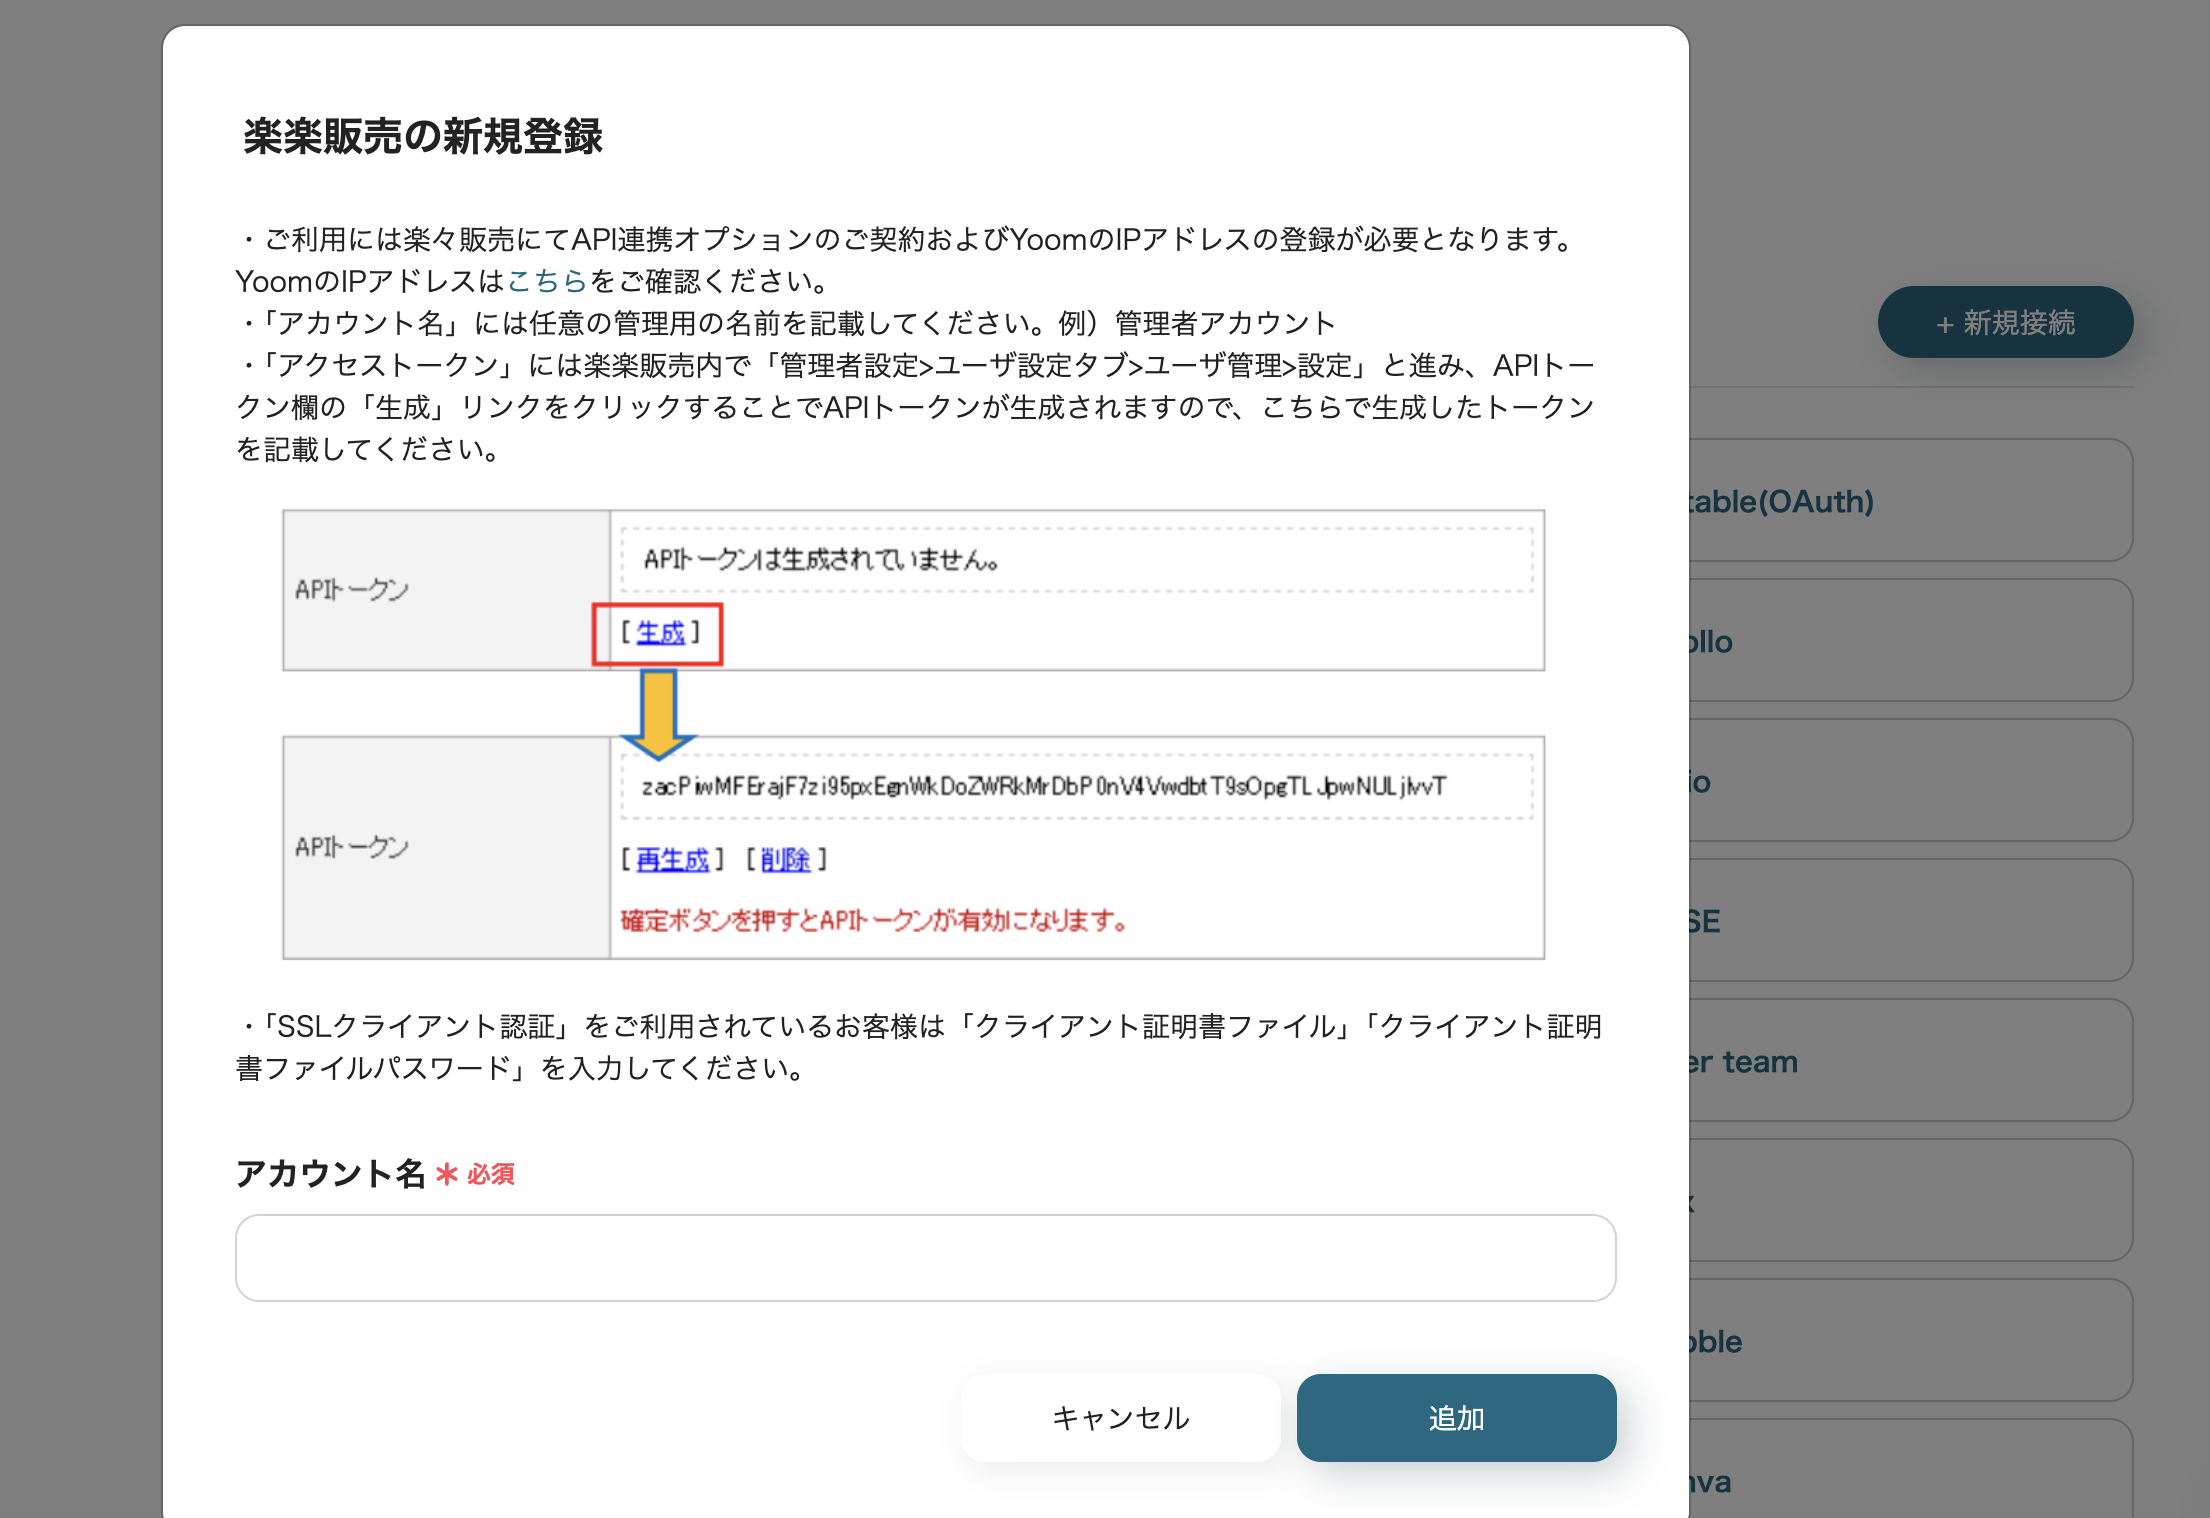The image size is (2210, 1518).
Task: Click the 再生成 link in the image
Action: [x=672, y=860]
